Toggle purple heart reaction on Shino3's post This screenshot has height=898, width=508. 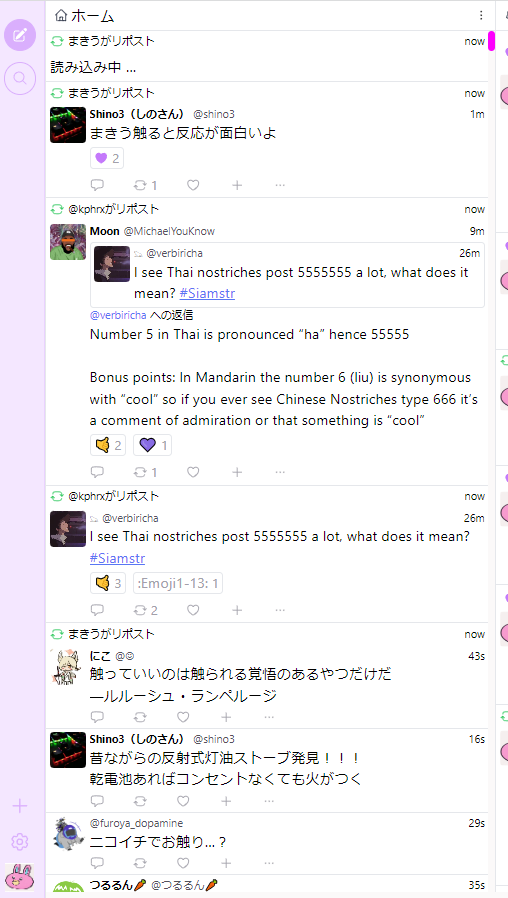coord(107,158)
